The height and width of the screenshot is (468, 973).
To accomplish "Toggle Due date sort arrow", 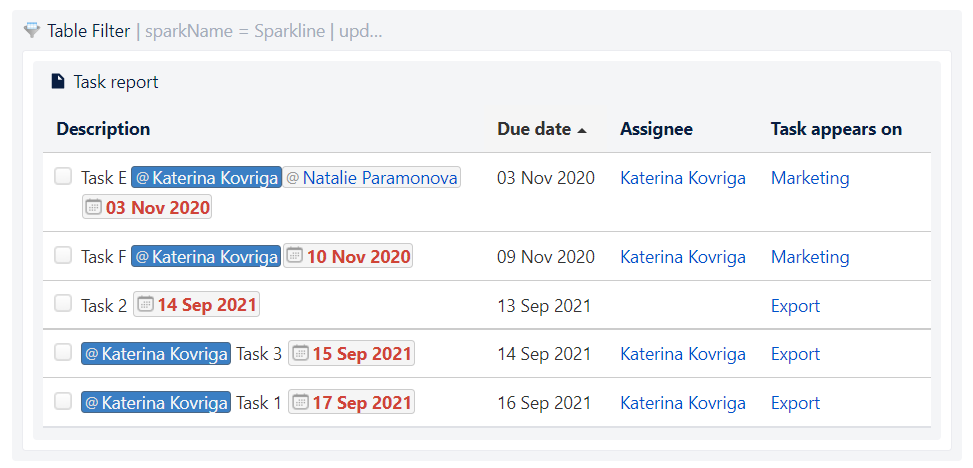I will [581, 130].
